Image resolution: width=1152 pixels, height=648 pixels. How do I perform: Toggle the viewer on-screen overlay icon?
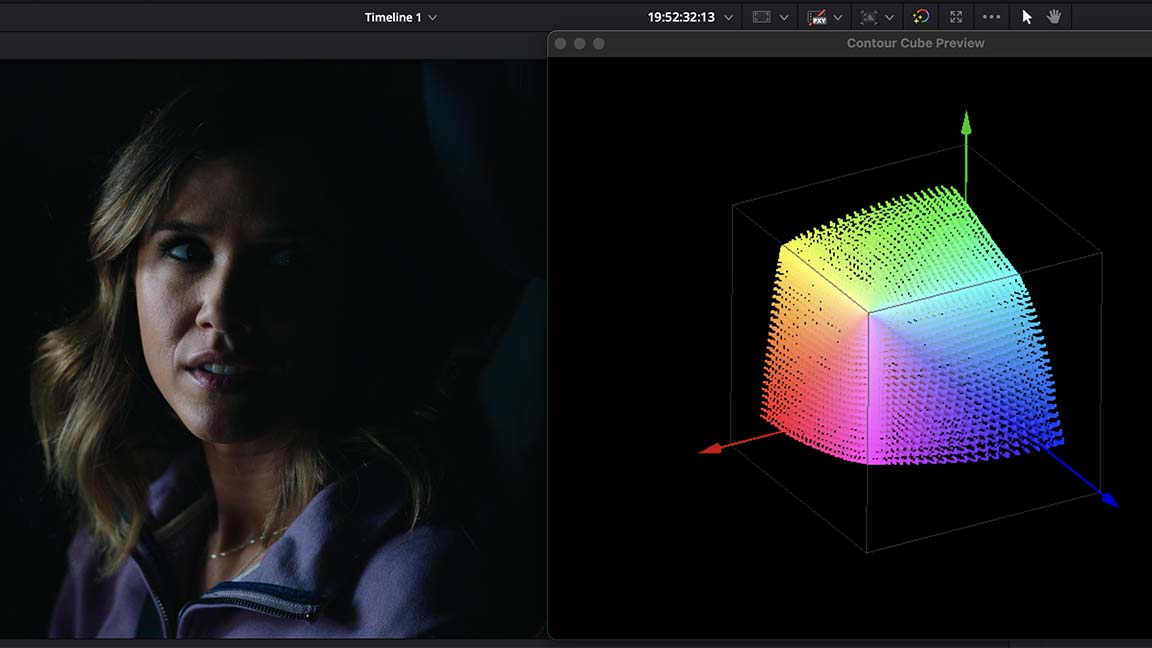(x=868, y=17)
